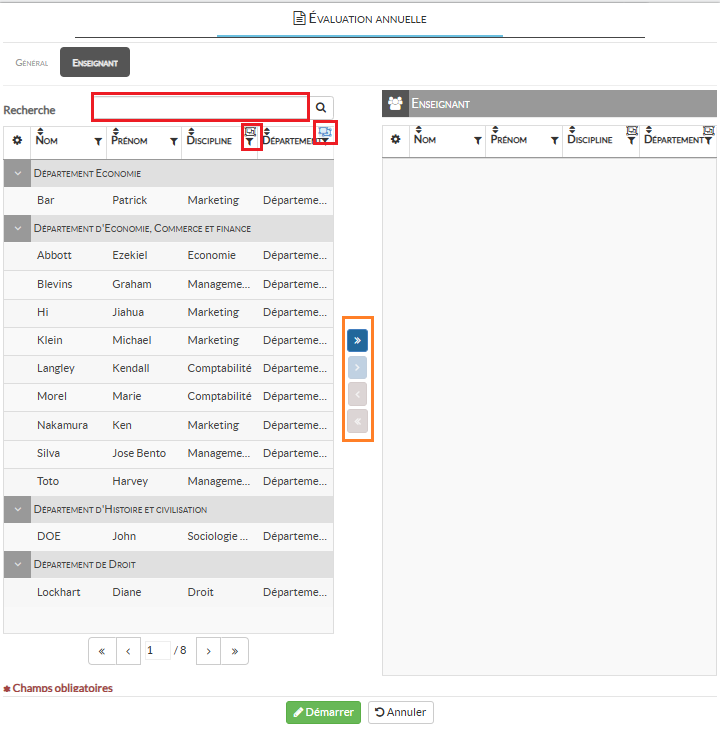Image resolution: width=720 pixels, height=732 pixels.
Task: Switch to the General tab
Action: [x=32, y=63]
